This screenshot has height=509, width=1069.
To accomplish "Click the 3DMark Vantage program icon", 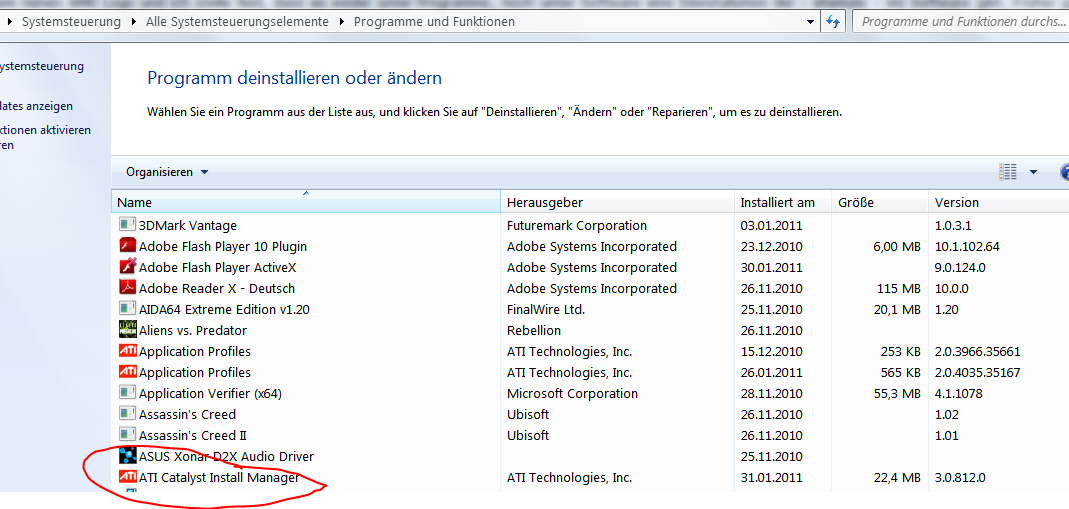I will point(127,224).
